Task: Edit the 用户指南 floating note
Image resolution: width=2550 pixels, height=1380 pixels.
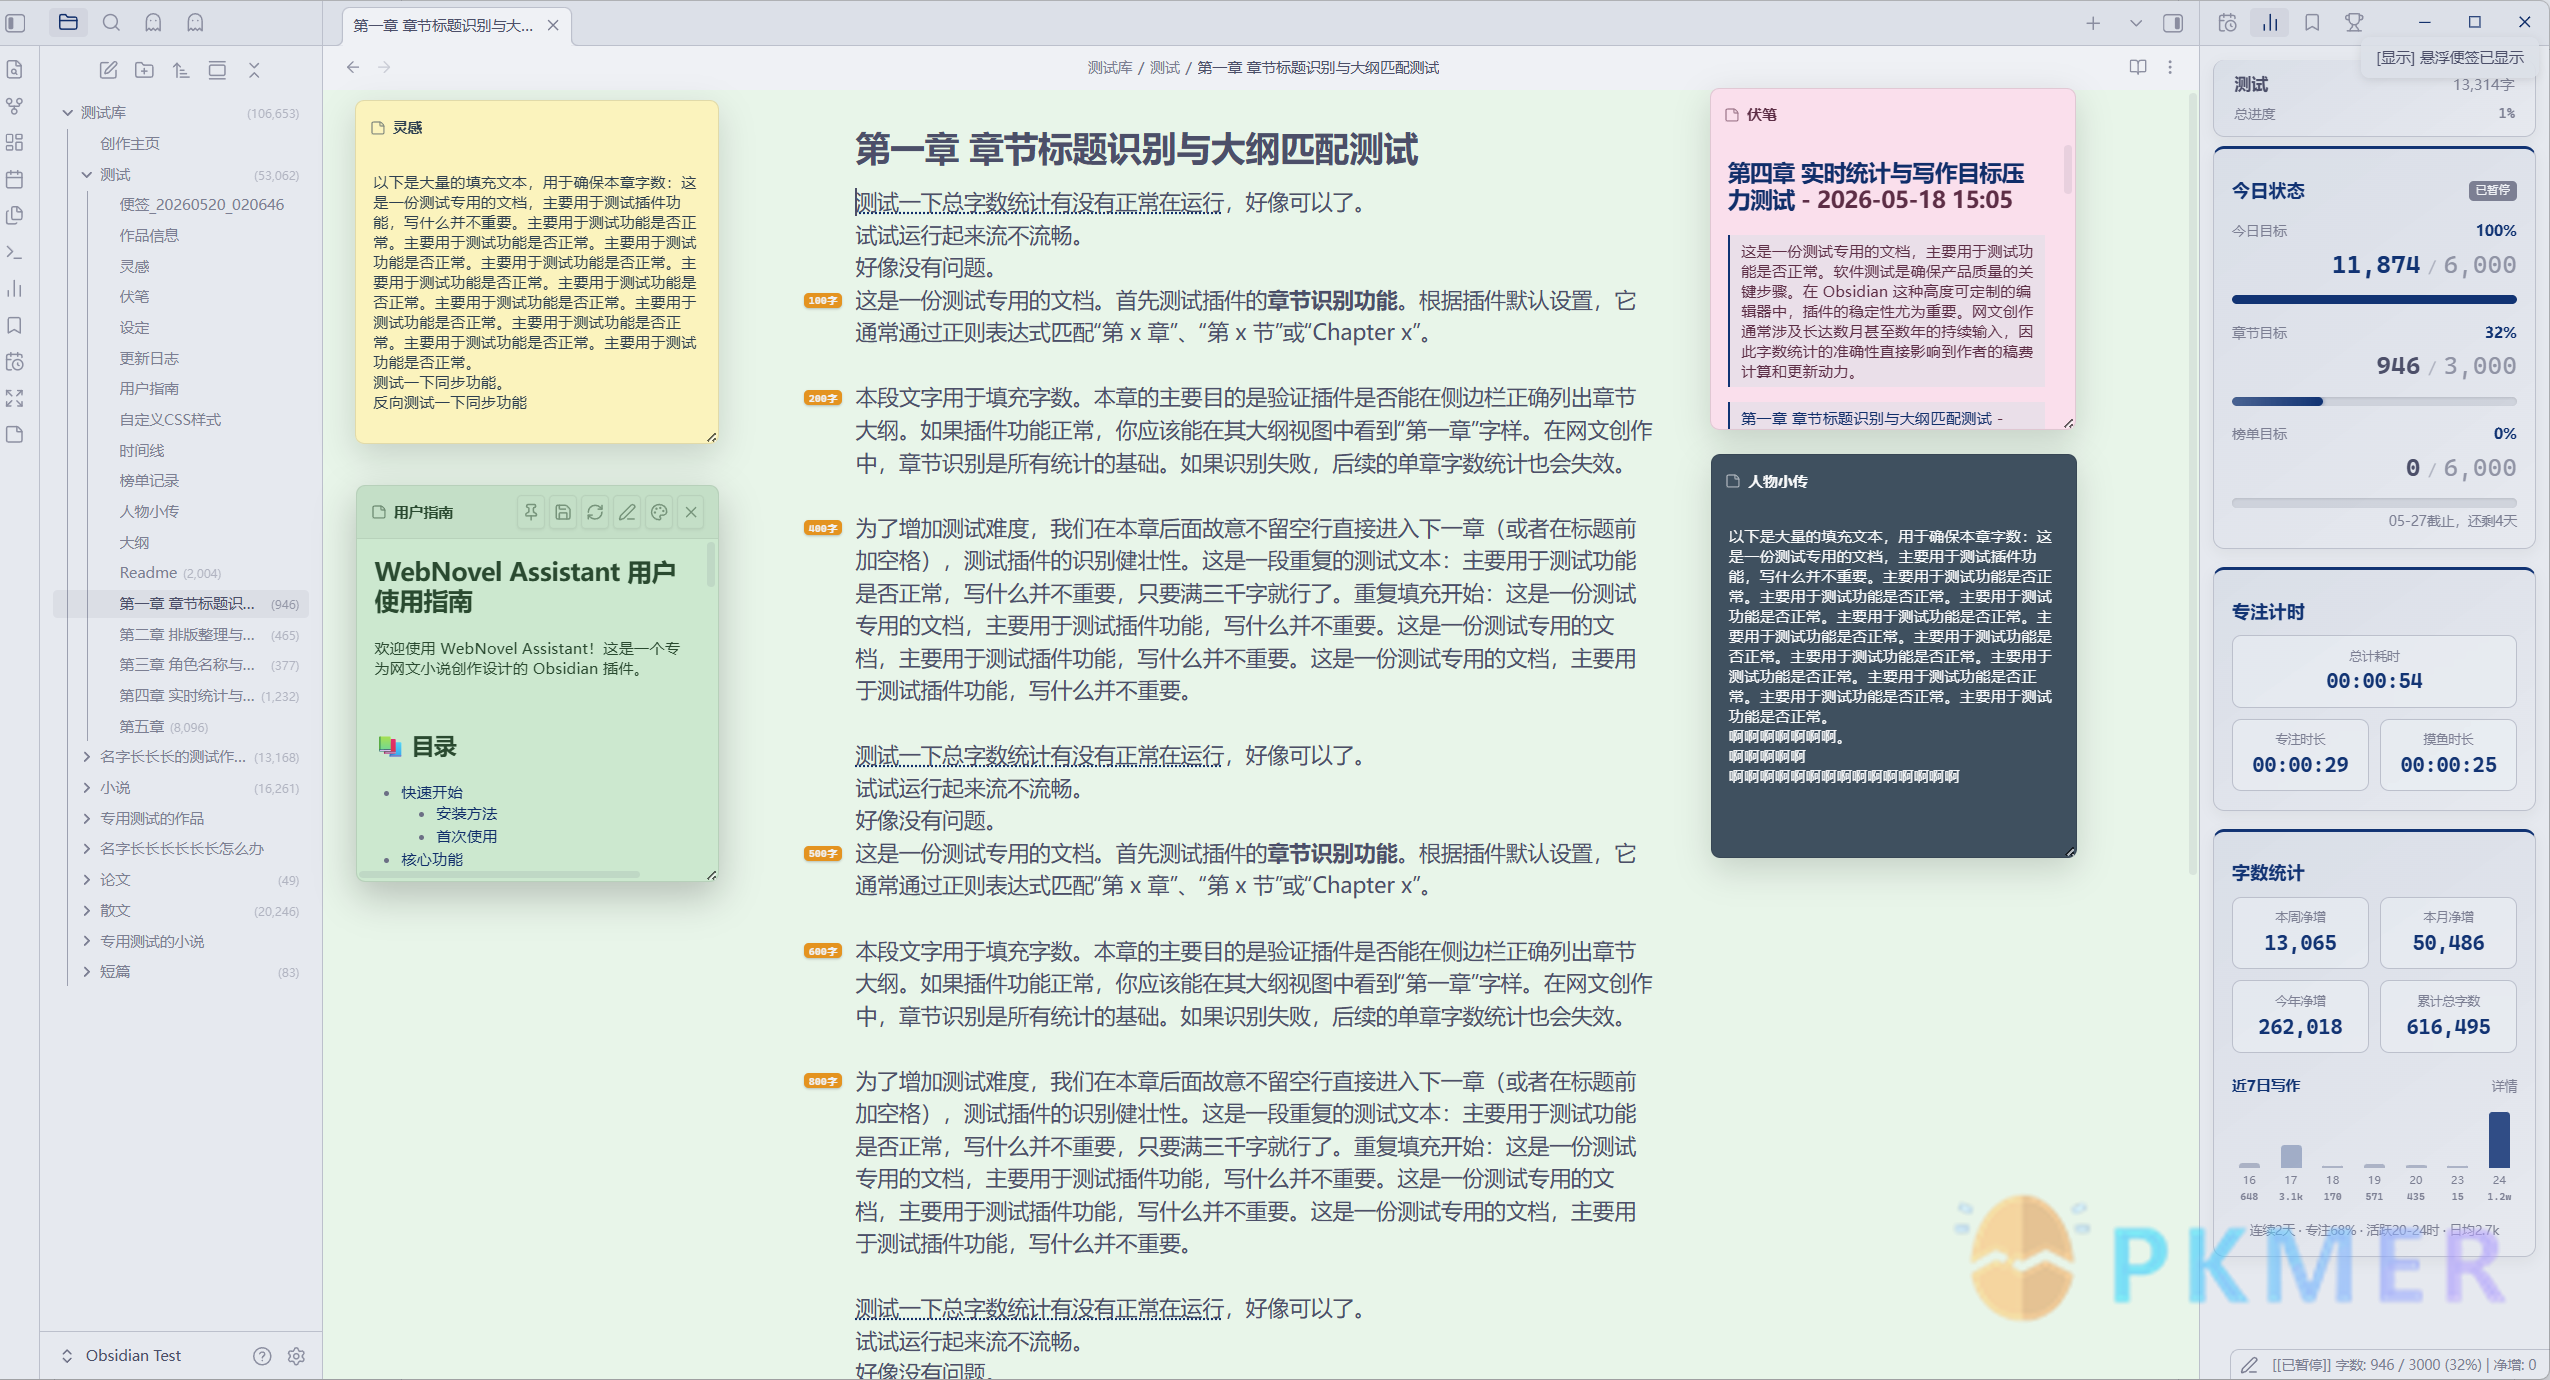Action: (627, 512)
